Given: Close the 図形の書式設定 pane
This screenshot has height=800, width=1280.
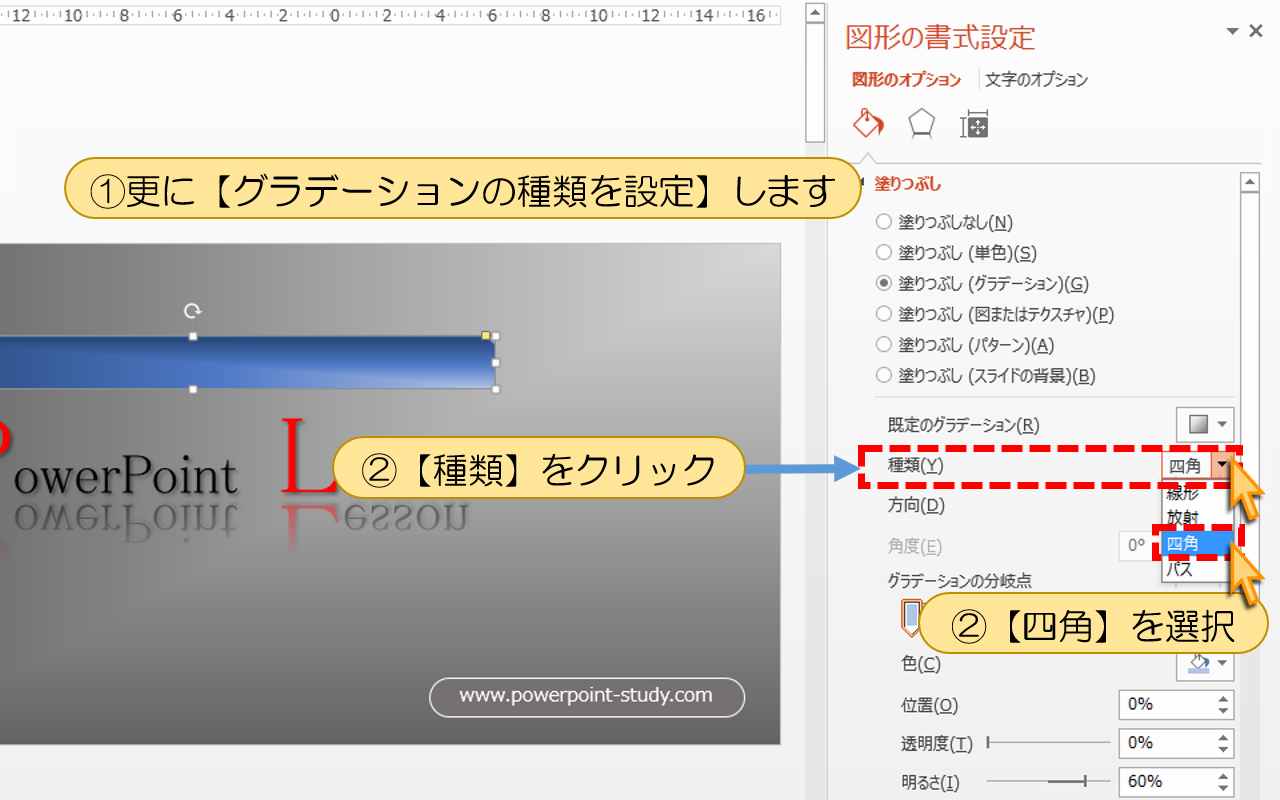Looking at the screenshot, I should 1257,32.
